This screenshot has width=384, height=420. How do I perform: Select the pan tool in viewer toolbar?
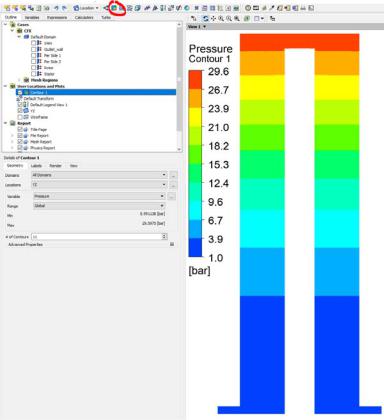coord(213,19)
